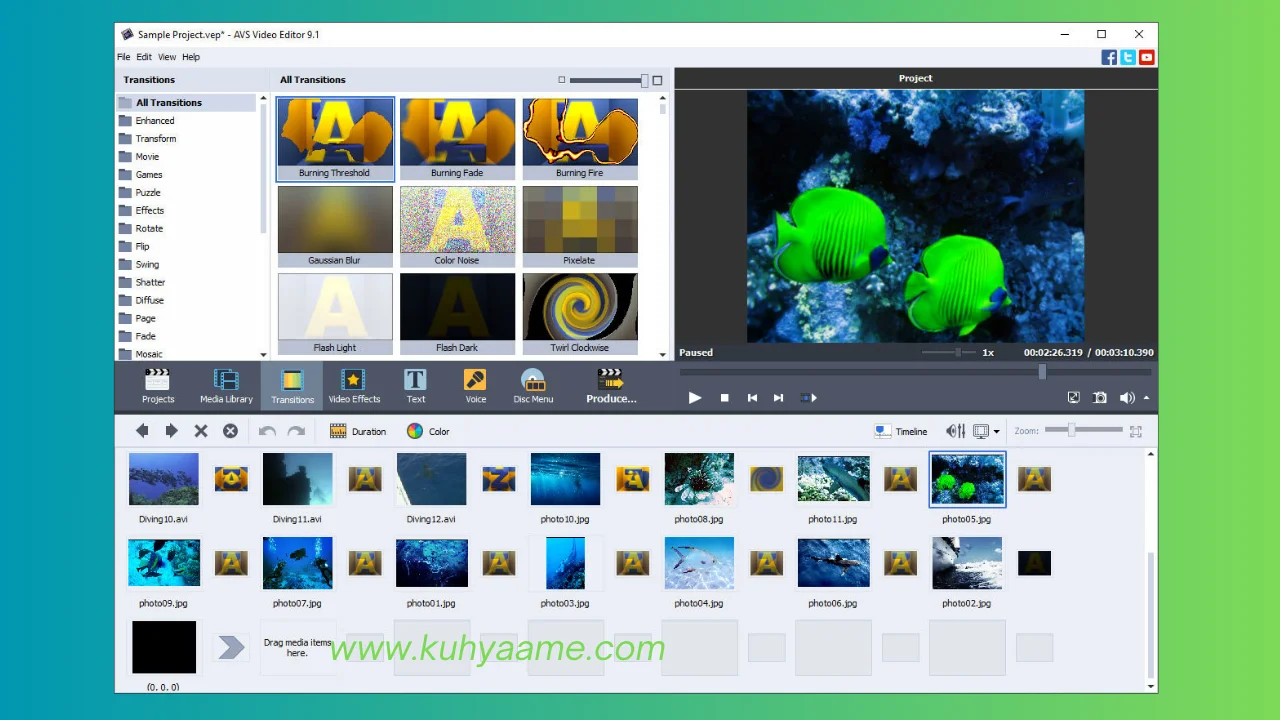Adjust the playback speed slider
The width and height of the screenshot is (1280, 720).
point(948,352)
